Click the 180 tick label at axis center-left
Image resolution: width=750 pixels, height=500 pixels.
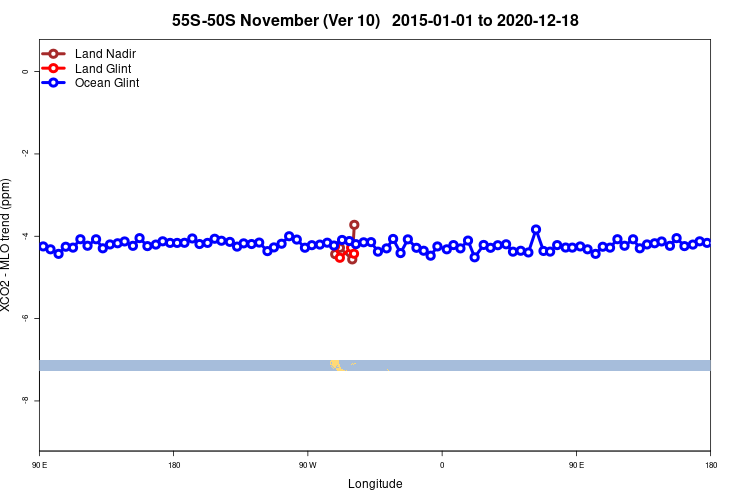(174, 465)
